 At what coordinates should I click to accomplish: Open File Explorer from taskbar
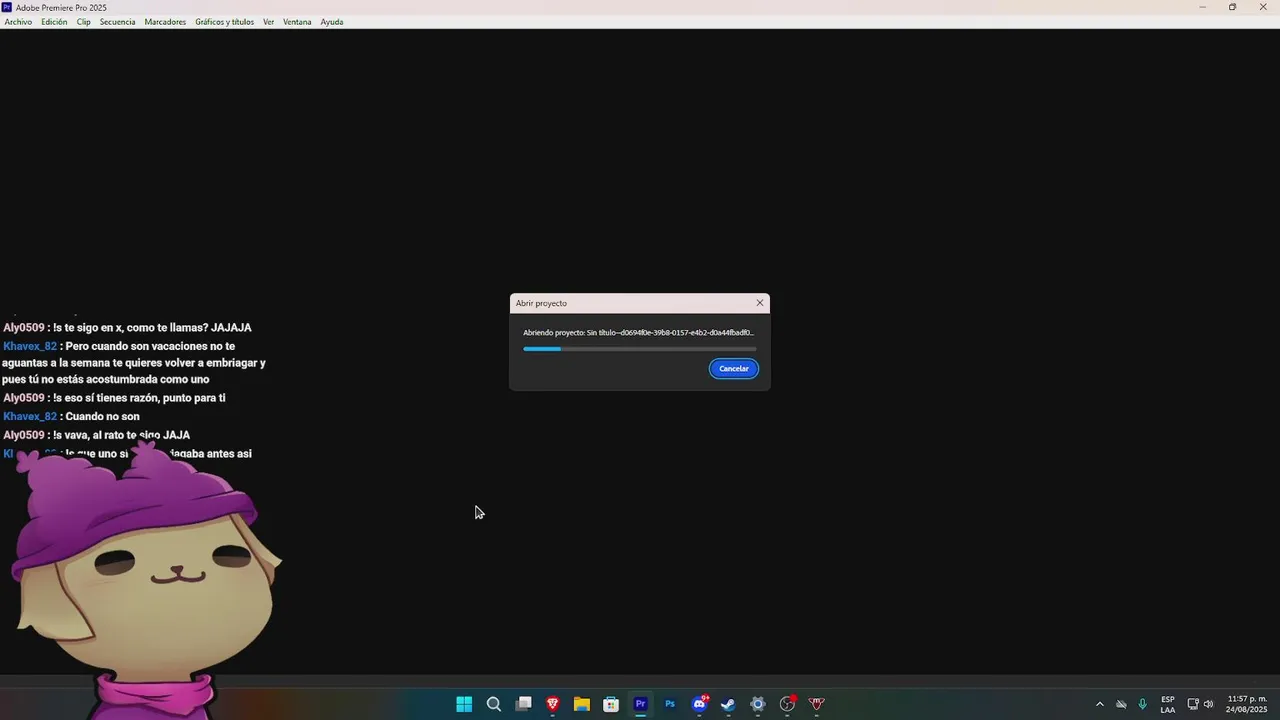pyautogui.click(x=582, y=704)
